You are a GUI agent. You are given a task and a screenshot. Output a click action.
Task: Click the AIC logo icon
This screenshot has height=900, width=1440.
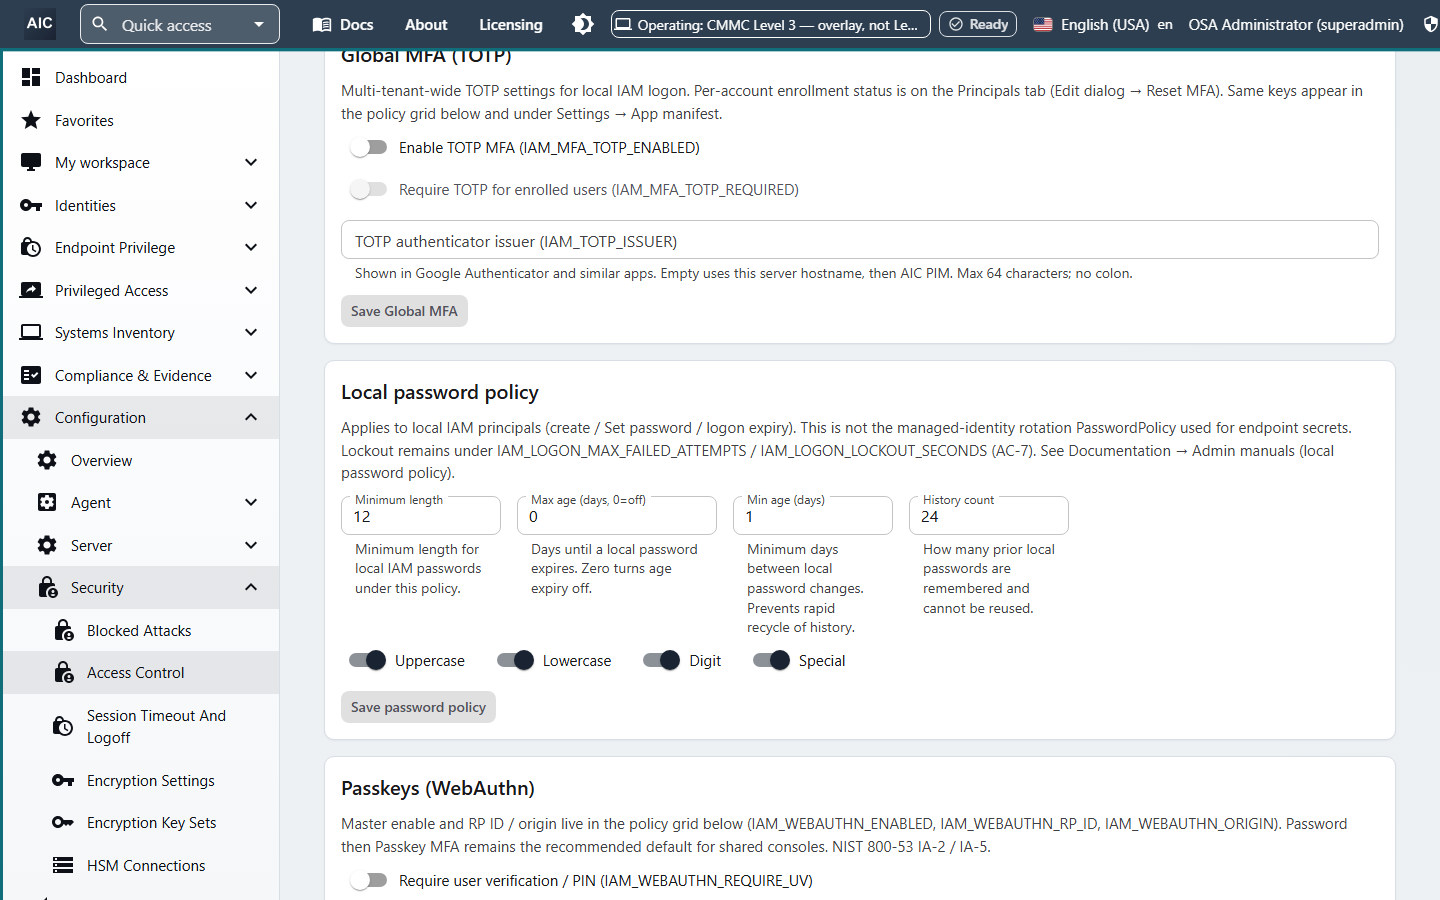40,23
